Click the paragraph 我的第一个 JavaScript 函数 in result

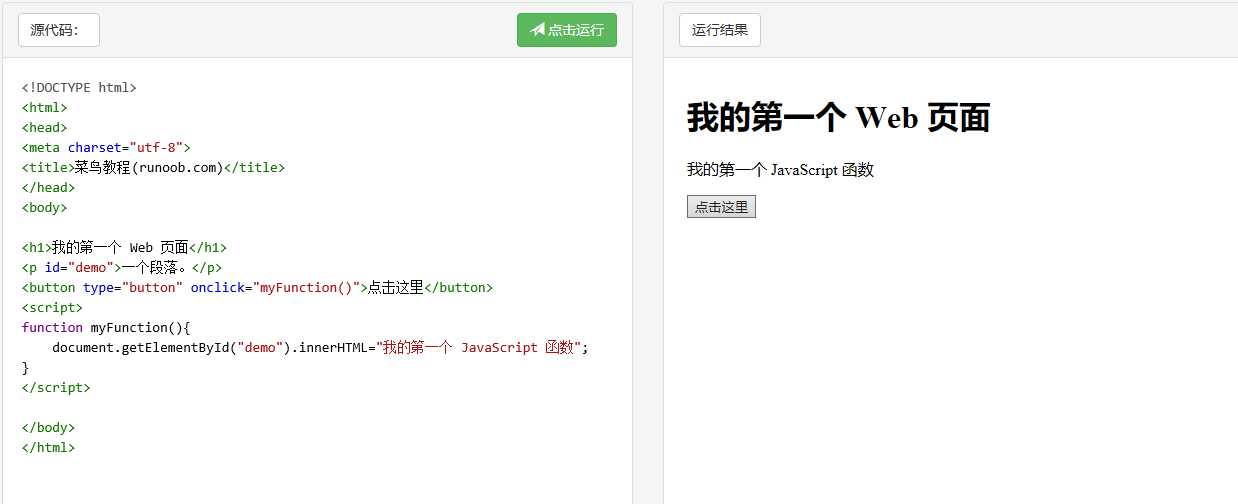pyautogui.click(x=780, y=170)
